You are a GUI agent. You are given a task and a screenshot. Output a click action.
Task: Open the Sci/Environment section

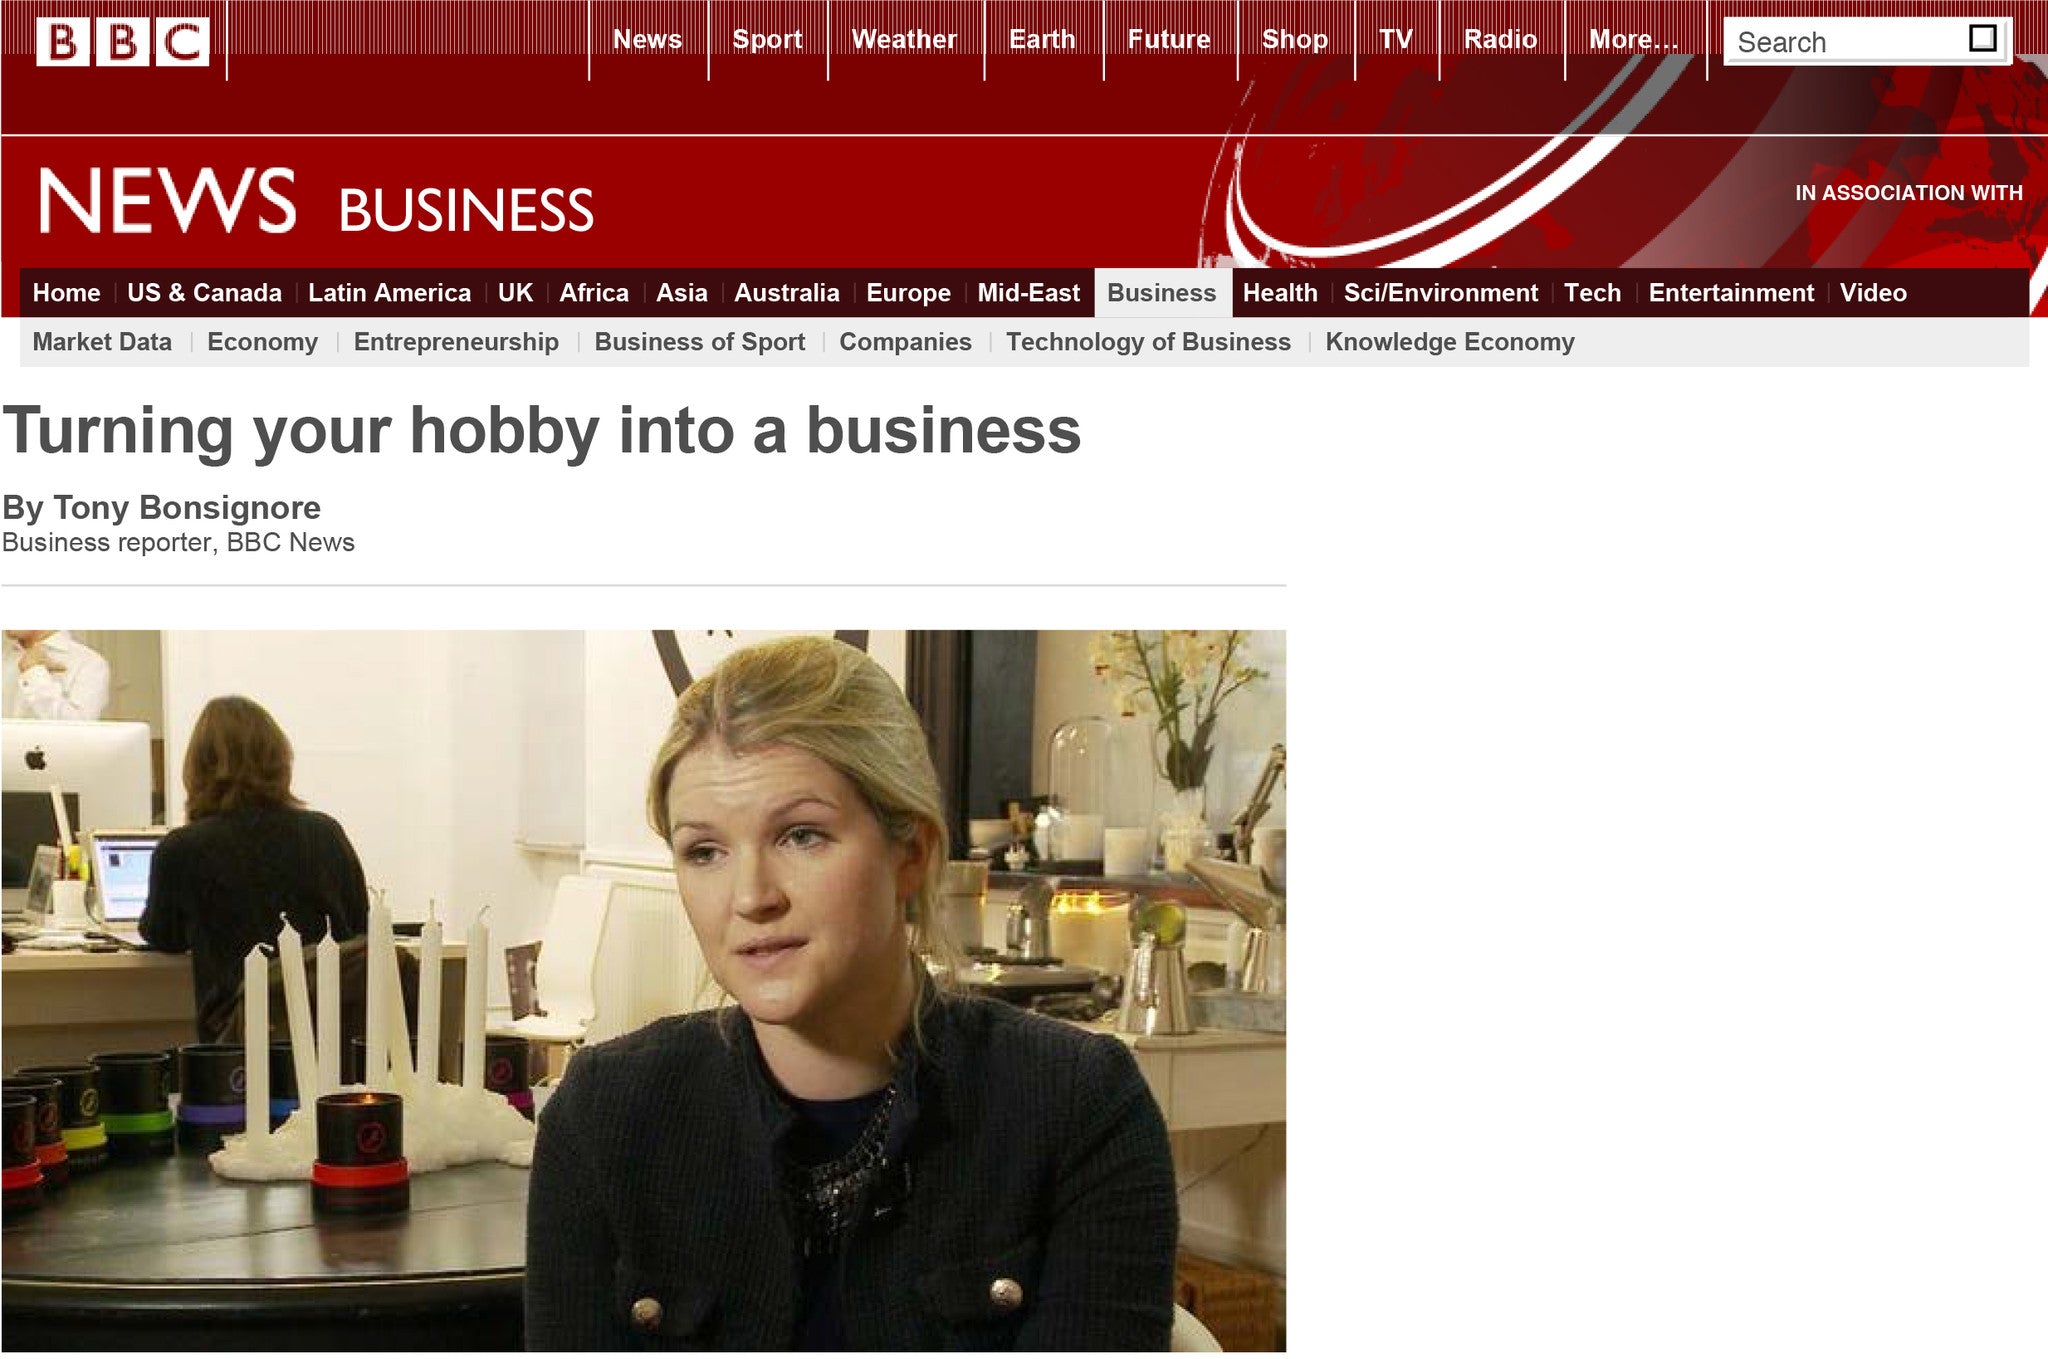[x=1440, y=293]
